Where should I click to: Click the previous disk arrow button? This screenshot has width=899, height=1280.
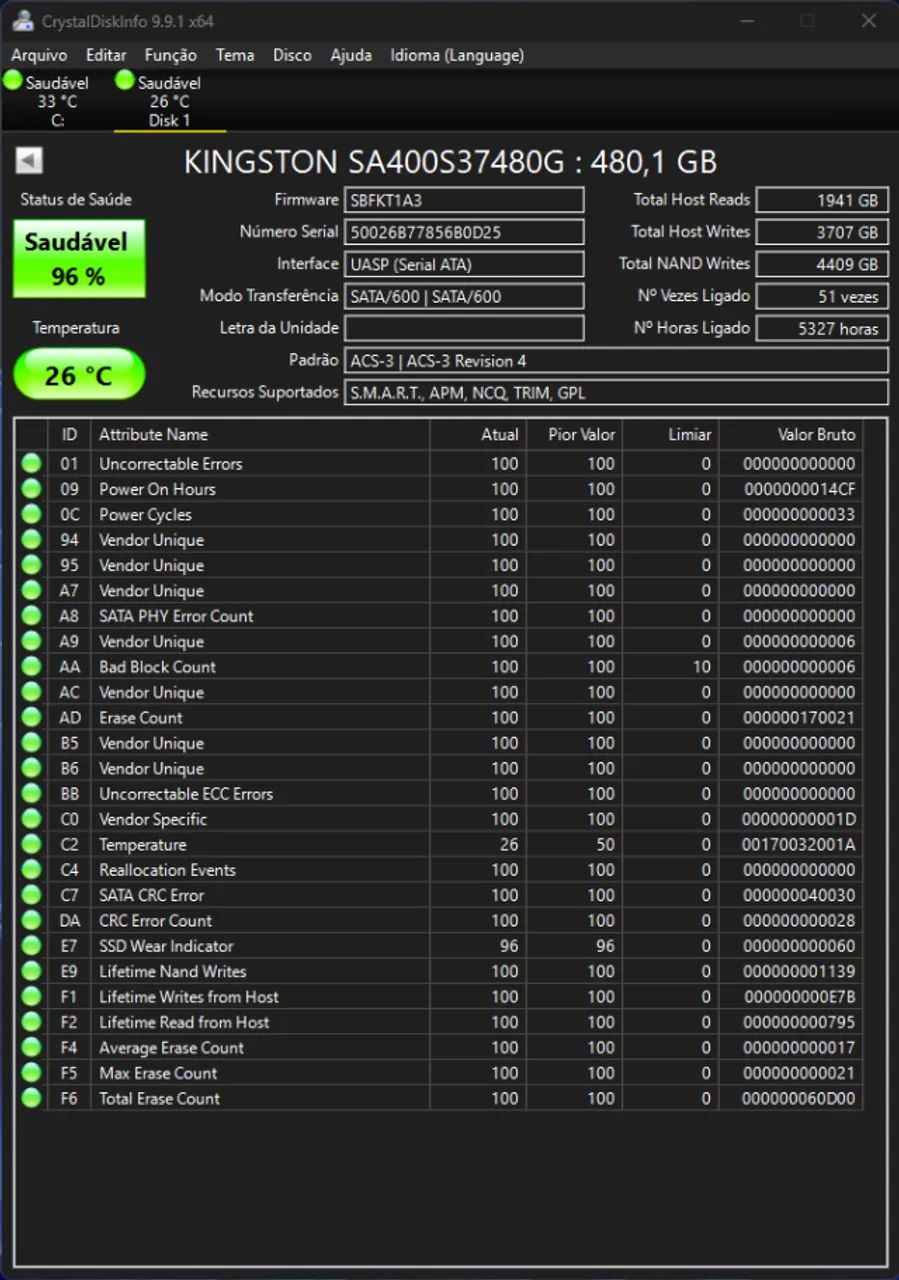coord(30,161)
